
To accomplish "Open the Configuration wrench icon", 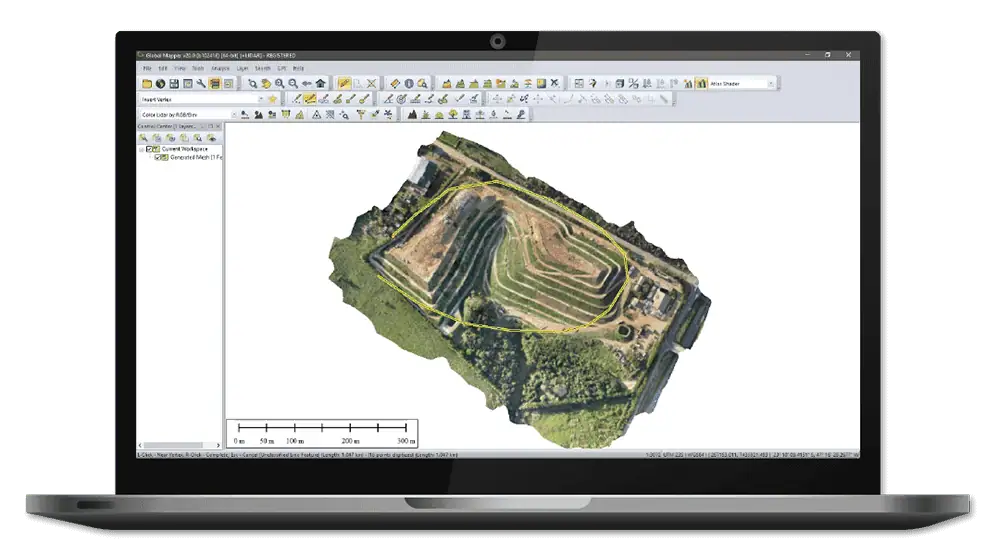I will pos(201,84).
